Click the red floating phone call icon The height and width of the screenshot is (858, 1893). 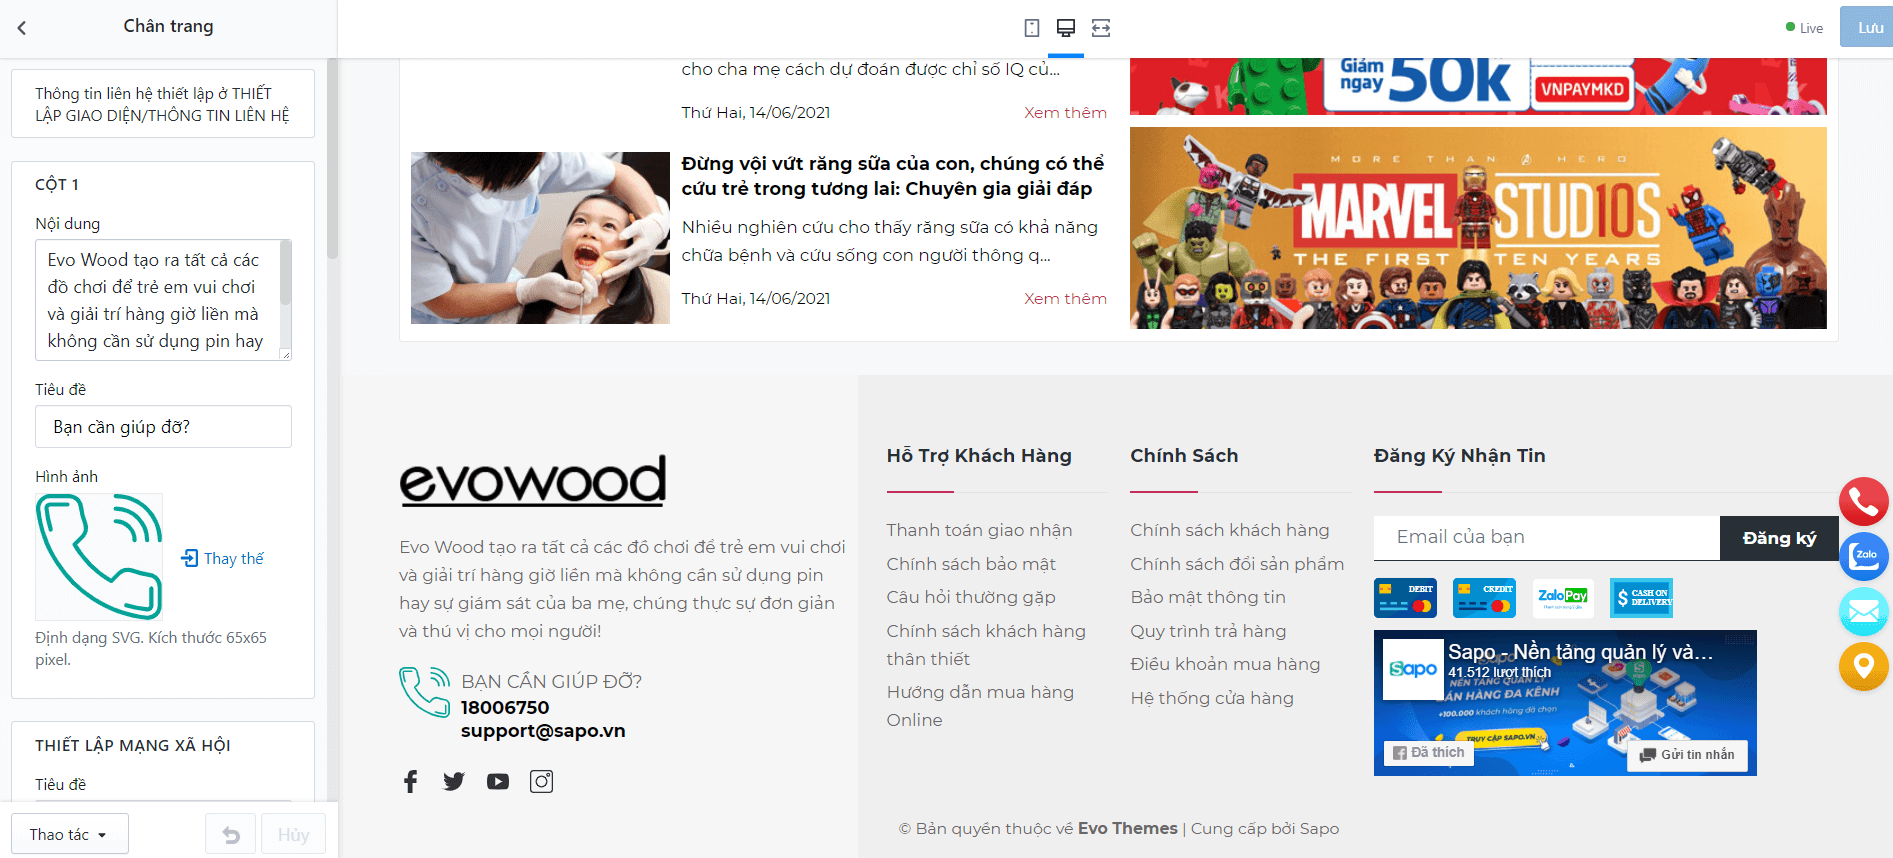coord(1864,501)
